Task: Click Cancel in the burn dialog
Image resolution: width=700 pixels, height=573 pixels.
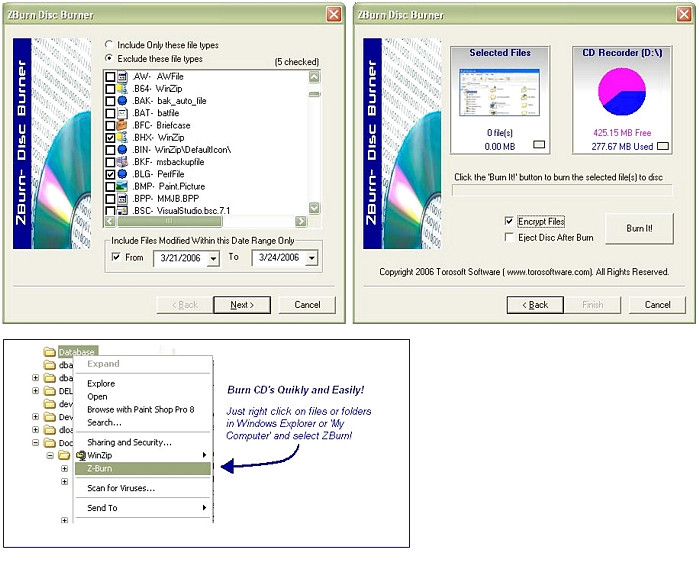Action: [658, 305]
